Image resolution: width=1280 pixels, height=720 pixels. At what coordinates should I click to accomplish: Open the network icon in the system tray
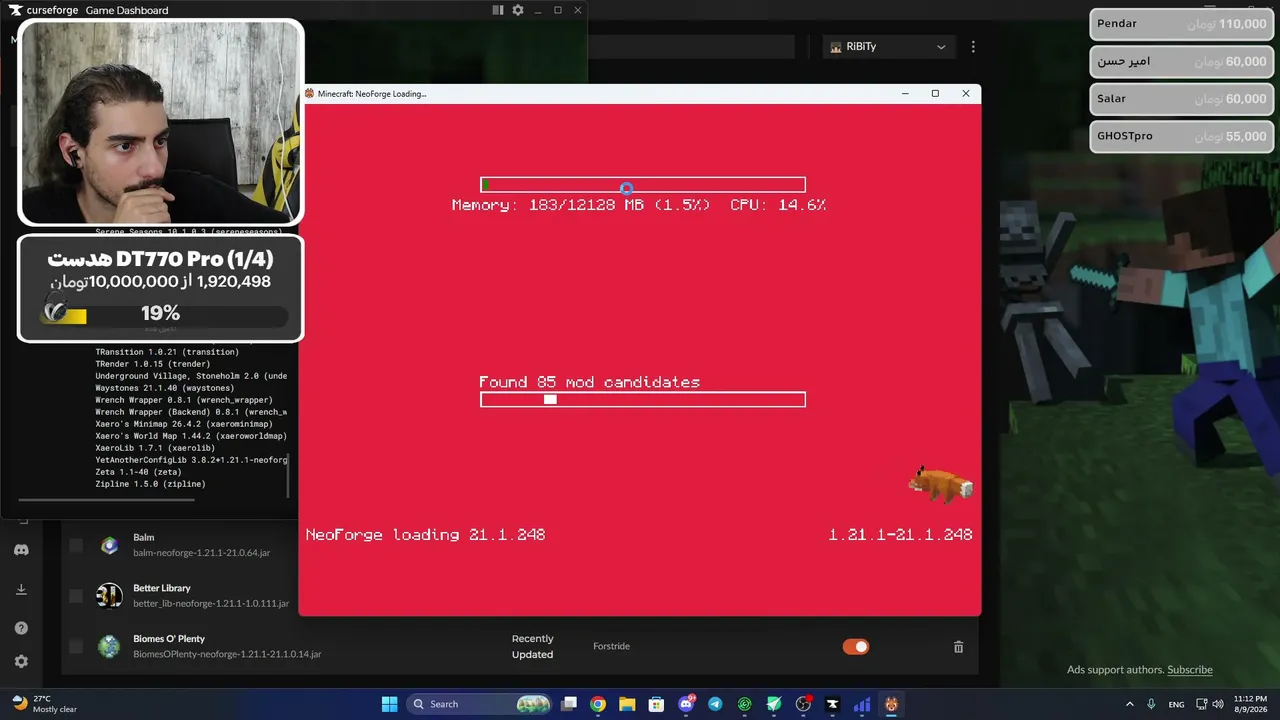point(1202,704)
